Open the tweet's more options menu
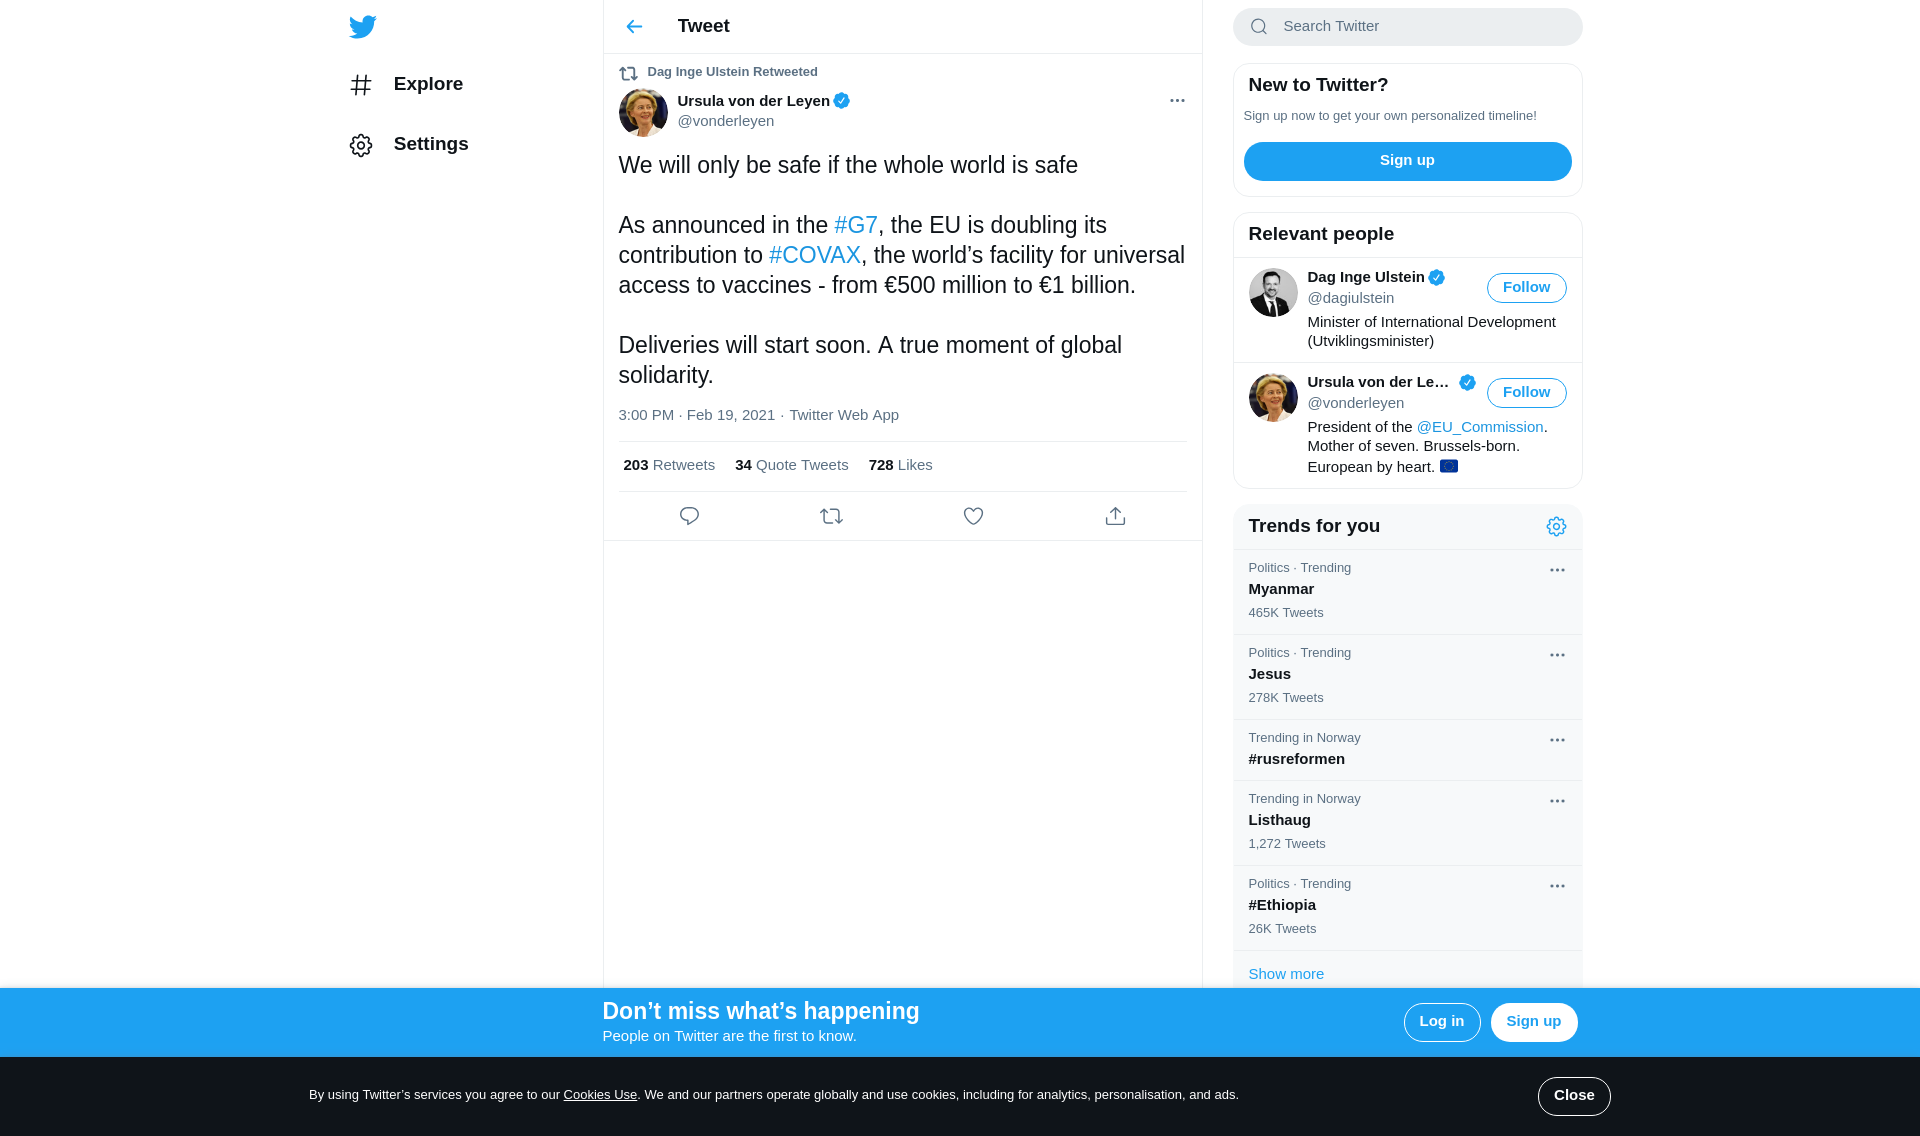 coord(1177,101)
